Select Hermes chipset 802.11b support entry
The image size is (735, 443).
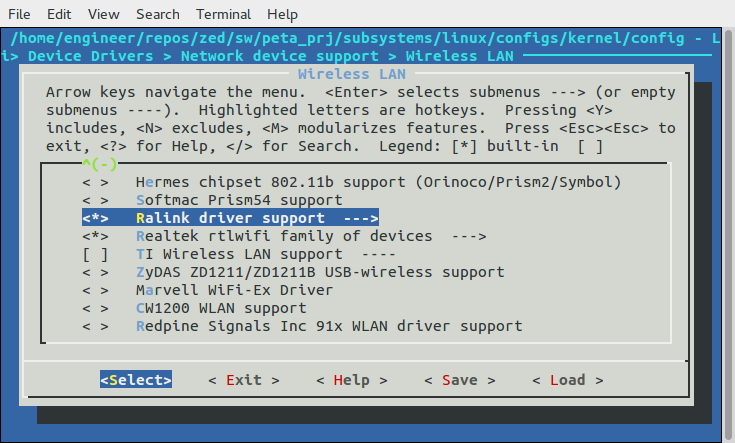[378, 182]
